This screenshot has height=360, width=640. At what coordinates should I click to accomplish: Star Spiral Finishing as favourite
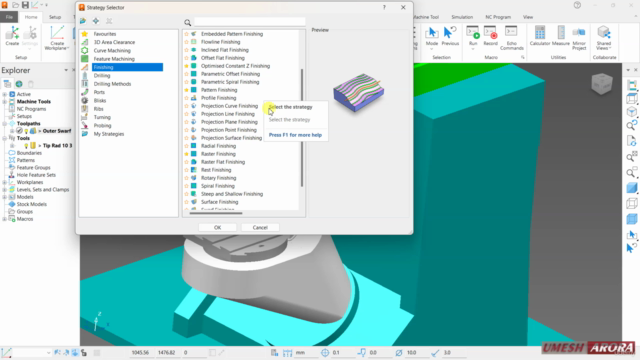point(187,186)
